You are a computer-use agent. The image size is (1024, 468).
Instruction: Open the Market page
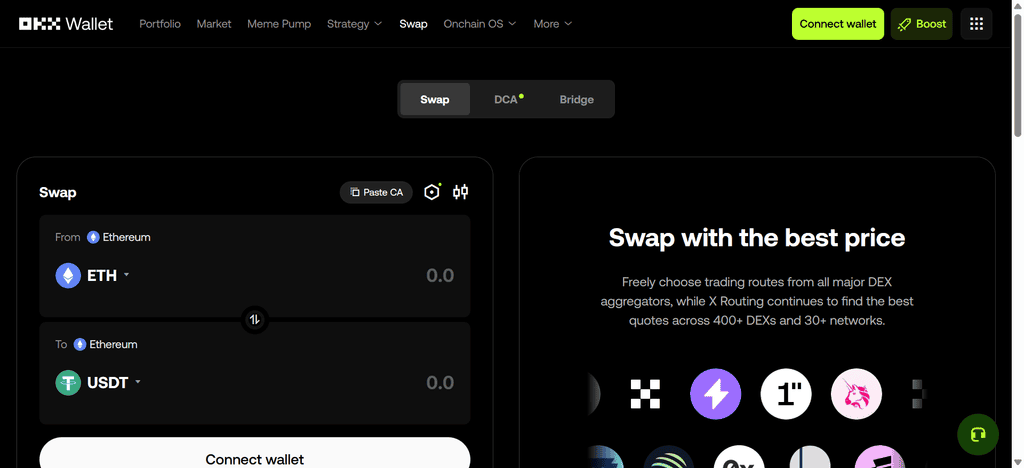(214, 24)
